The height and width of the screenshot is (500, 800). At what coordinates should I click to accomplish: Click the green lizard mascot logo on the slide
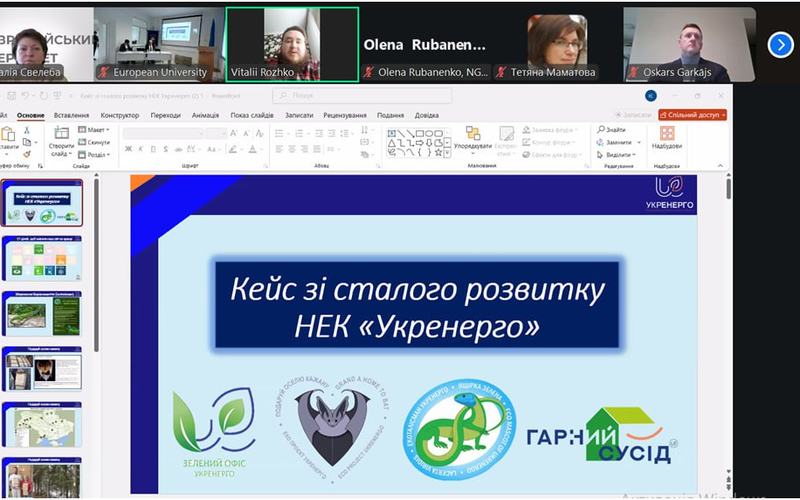(x=459, y=429)
